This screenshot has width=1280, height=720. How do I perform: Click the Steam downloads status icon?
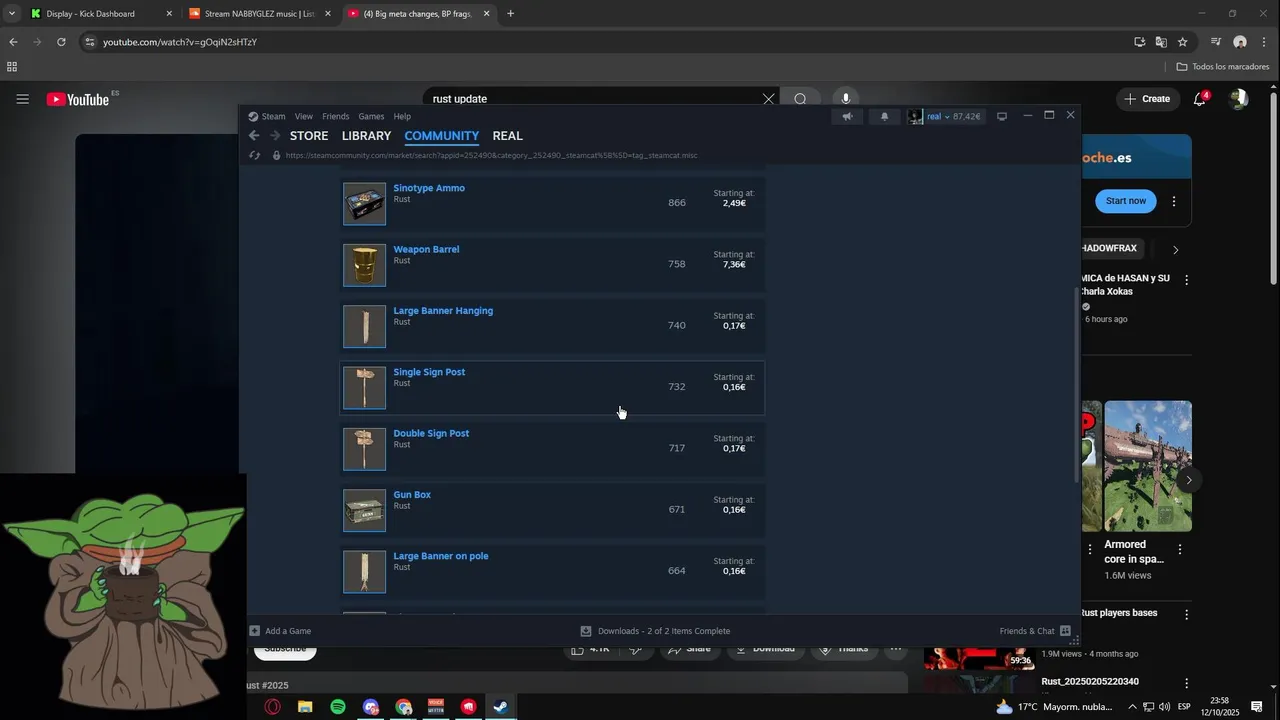[586, 631]
